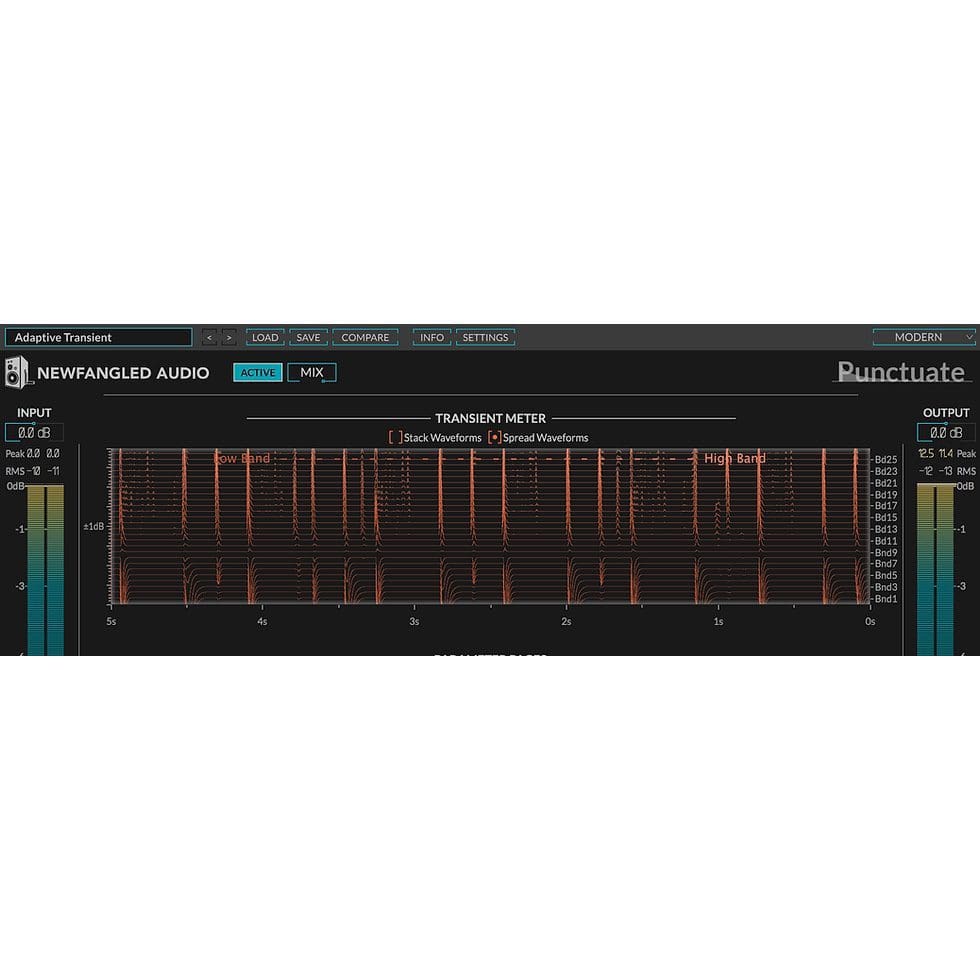Viewport: 980px width, 980px height.
Task: Click the '1s' time axis marker
Action: 718,621
